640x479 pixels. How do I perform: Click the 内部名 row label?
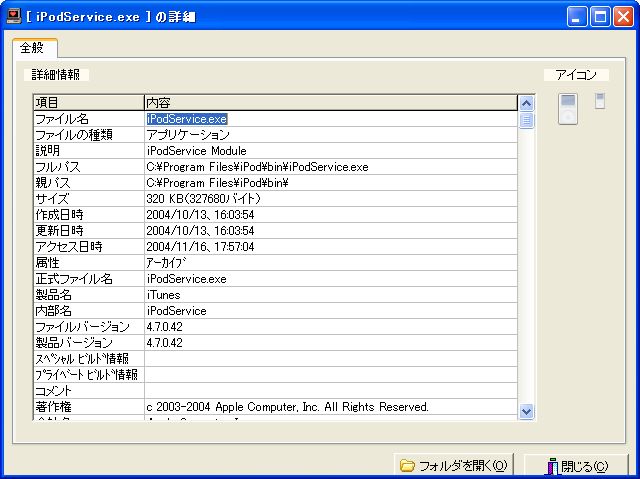53,310
